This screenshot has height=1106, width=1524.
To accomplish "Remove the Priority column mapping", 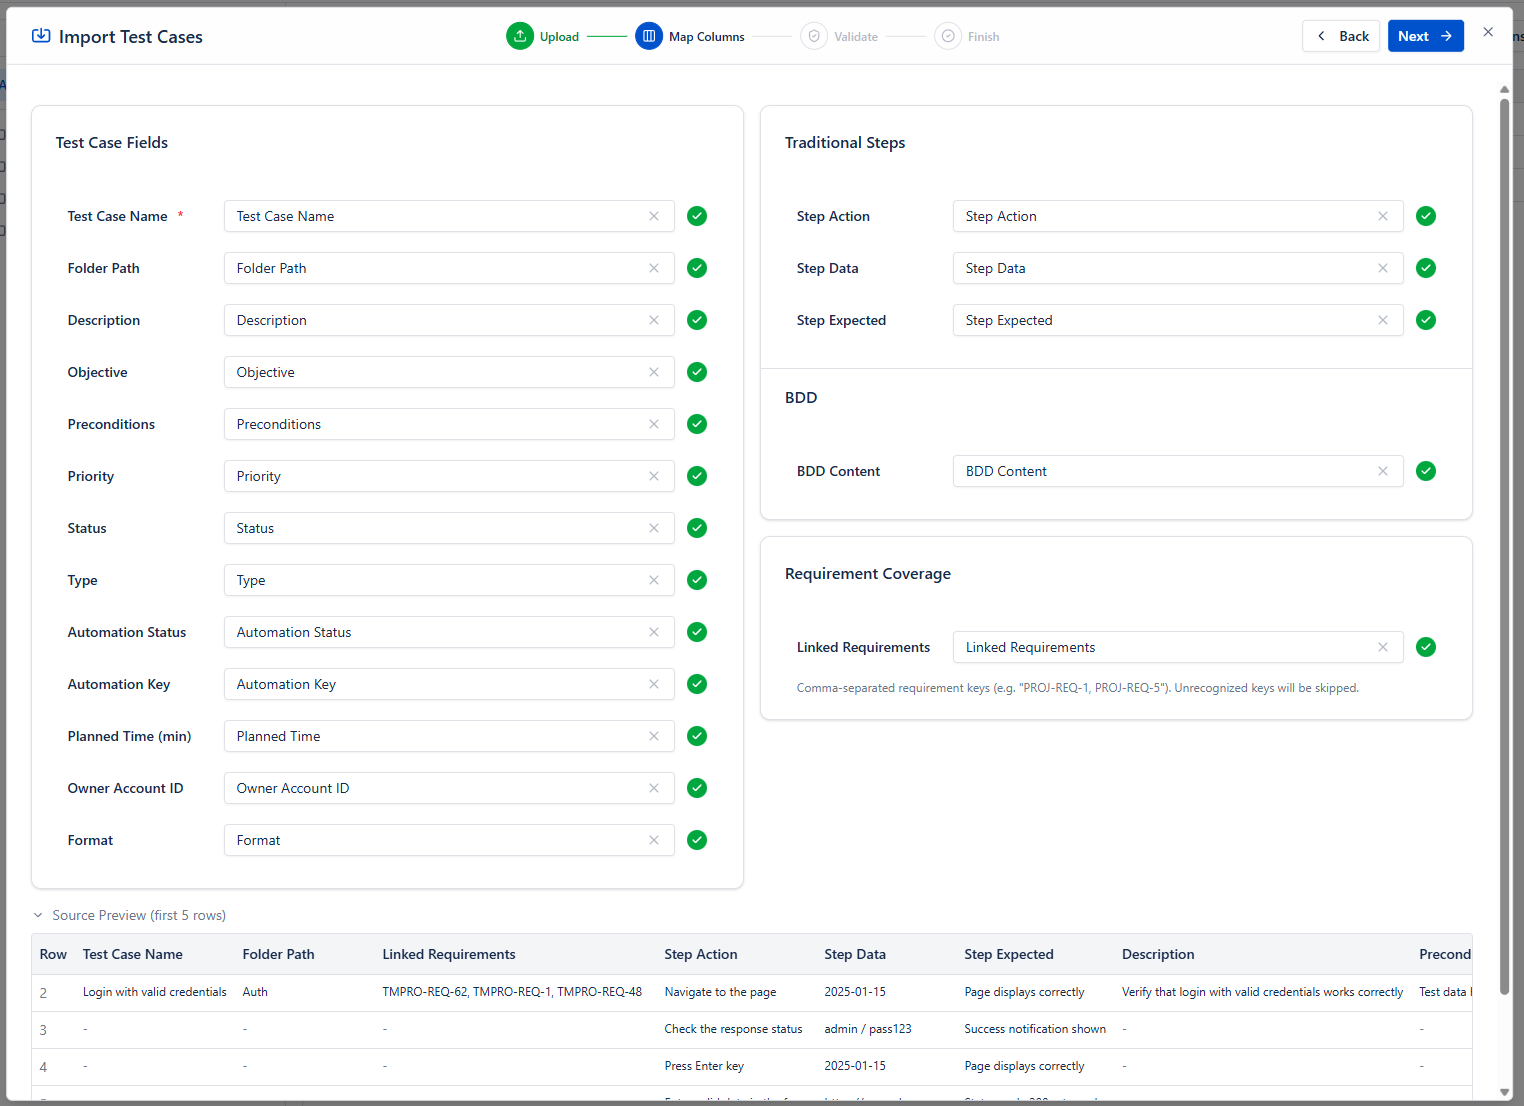I will (654, 476).
